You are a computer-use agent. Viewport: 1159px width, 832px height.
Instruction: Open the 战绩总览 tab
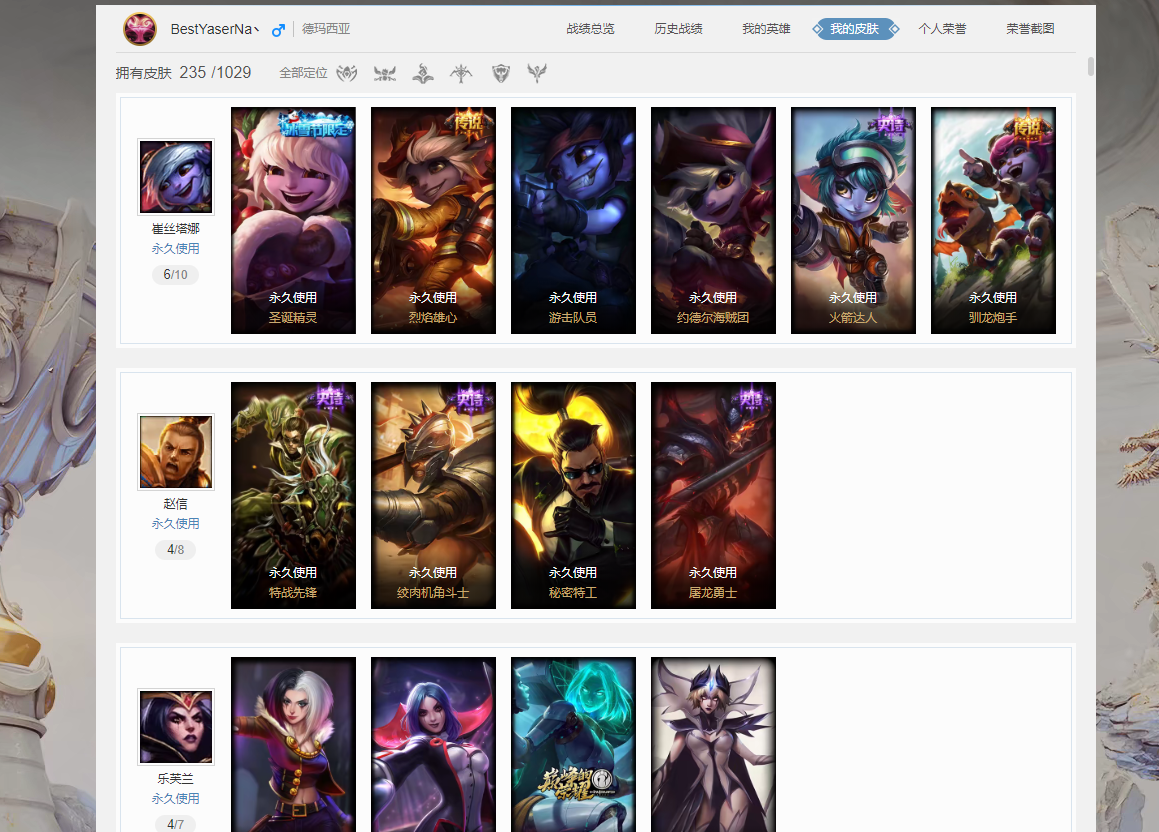click(591, 29)
